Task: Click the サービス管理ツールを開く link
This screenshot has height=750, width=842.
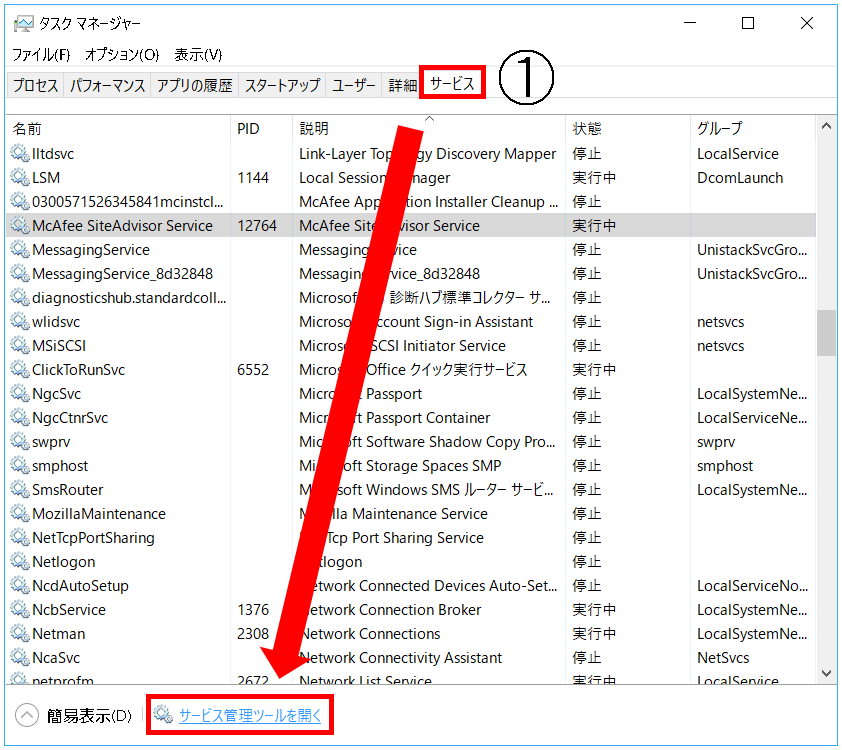Action: (252, 715)
